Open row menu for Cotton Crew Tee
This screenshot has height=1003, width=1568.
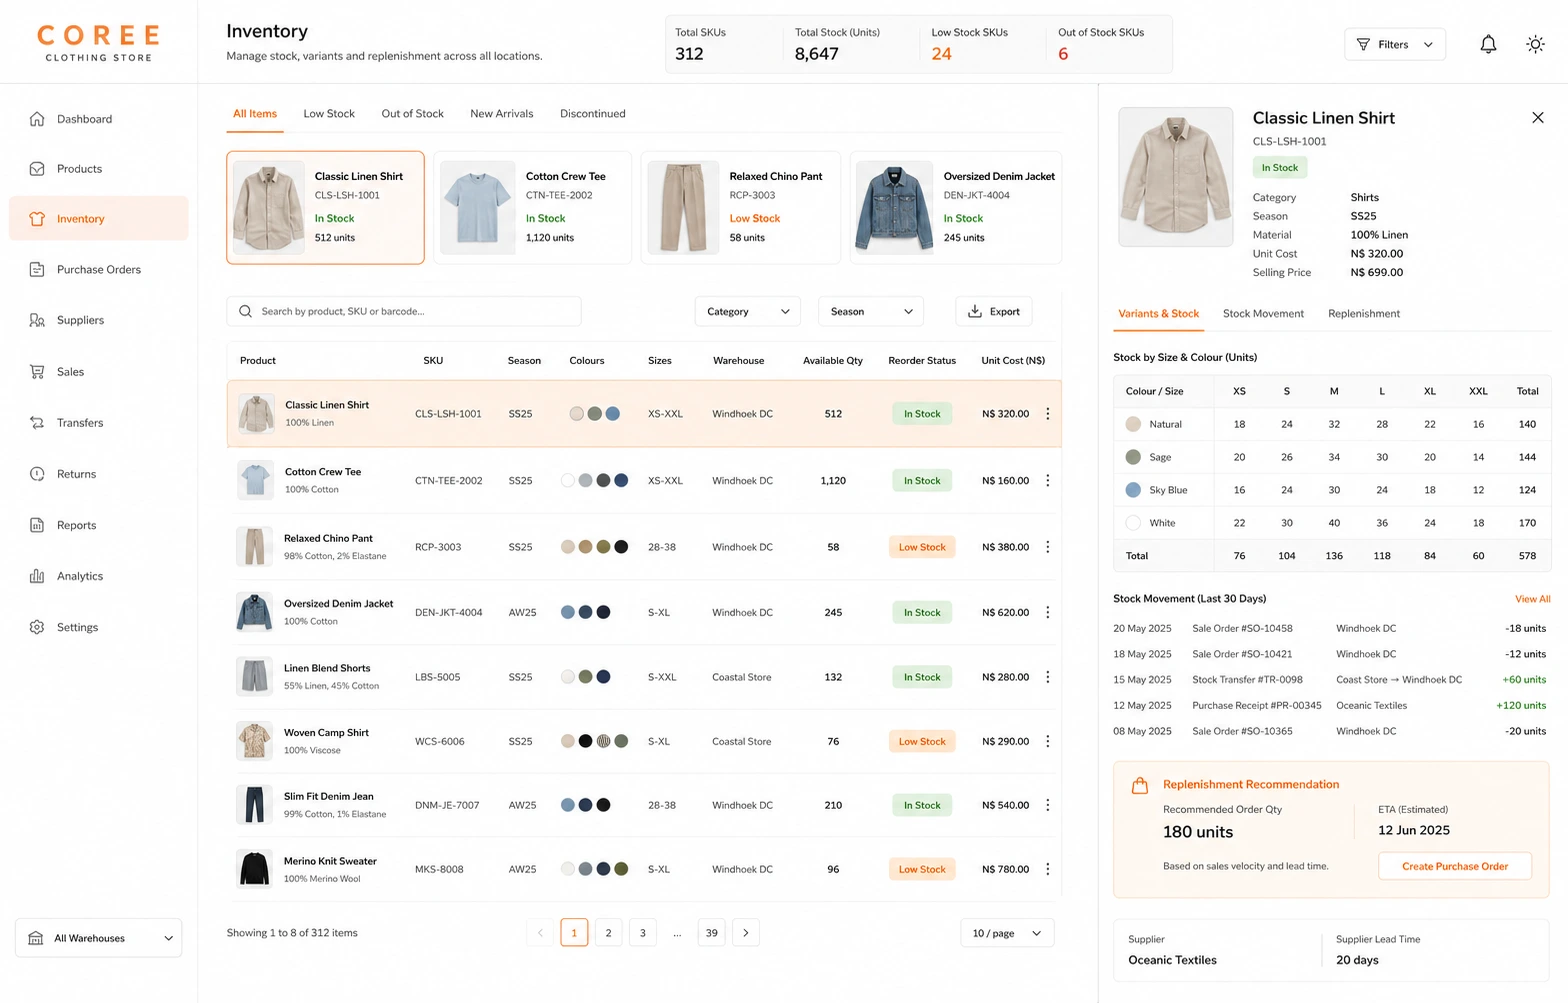point(1048,481)
